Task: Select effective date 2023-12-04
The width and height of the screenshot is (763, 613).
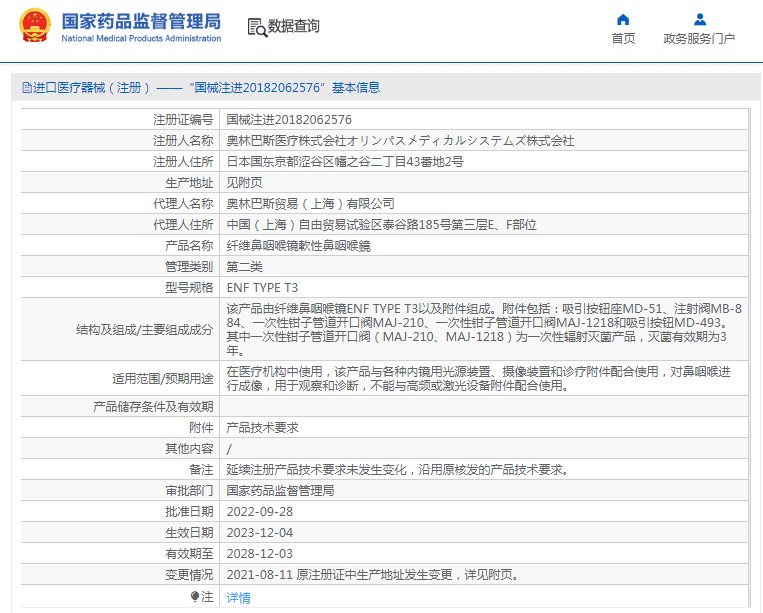Action: tap(260, 533)
